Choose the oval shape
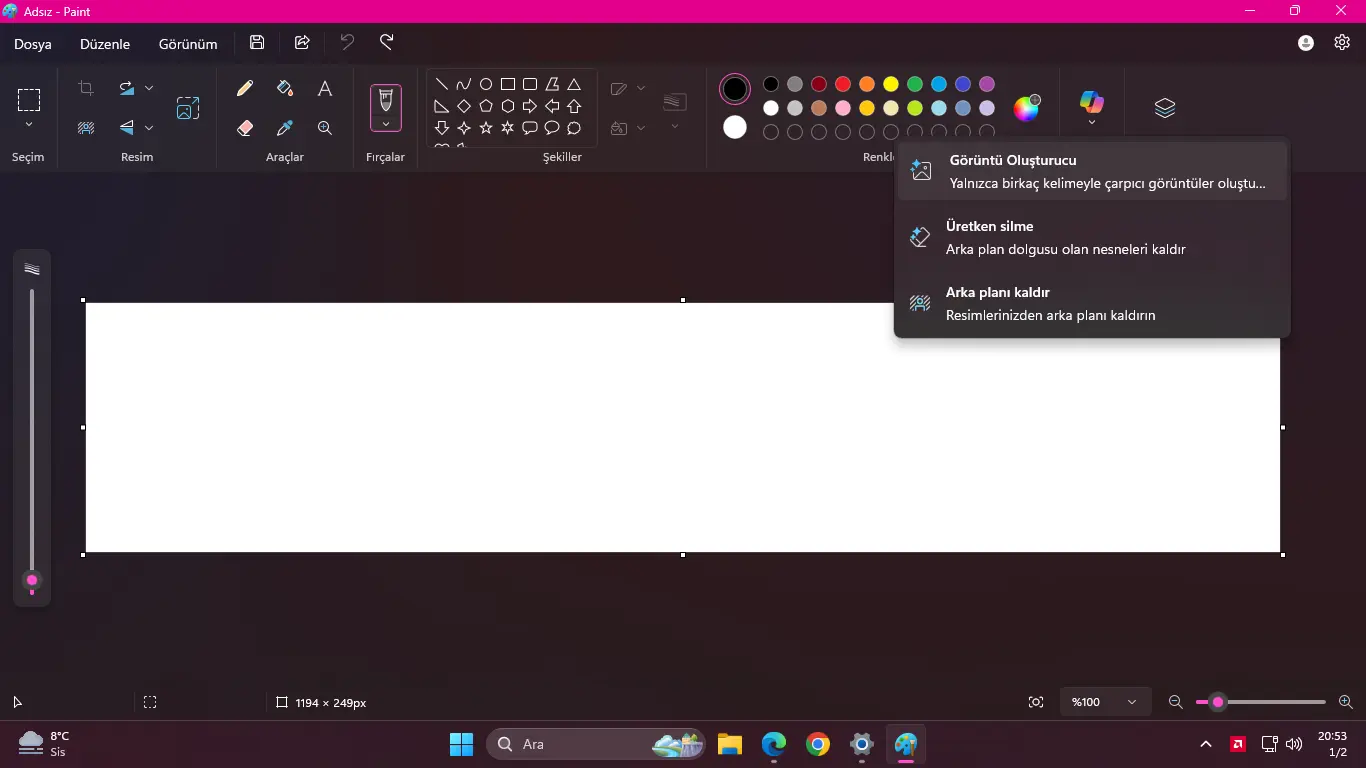The height and width of the screenshot is (768, 1366). (x=486, y=84)
